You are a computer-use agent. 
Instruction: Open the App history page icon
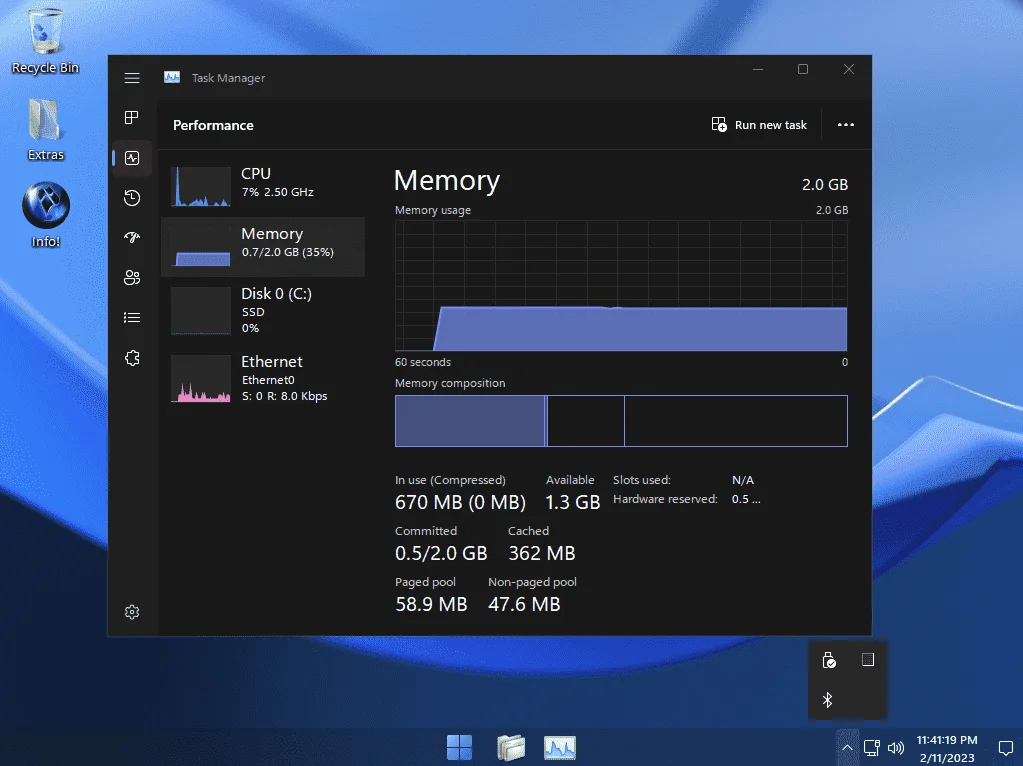pyautogui.click(x=132, y=198)
